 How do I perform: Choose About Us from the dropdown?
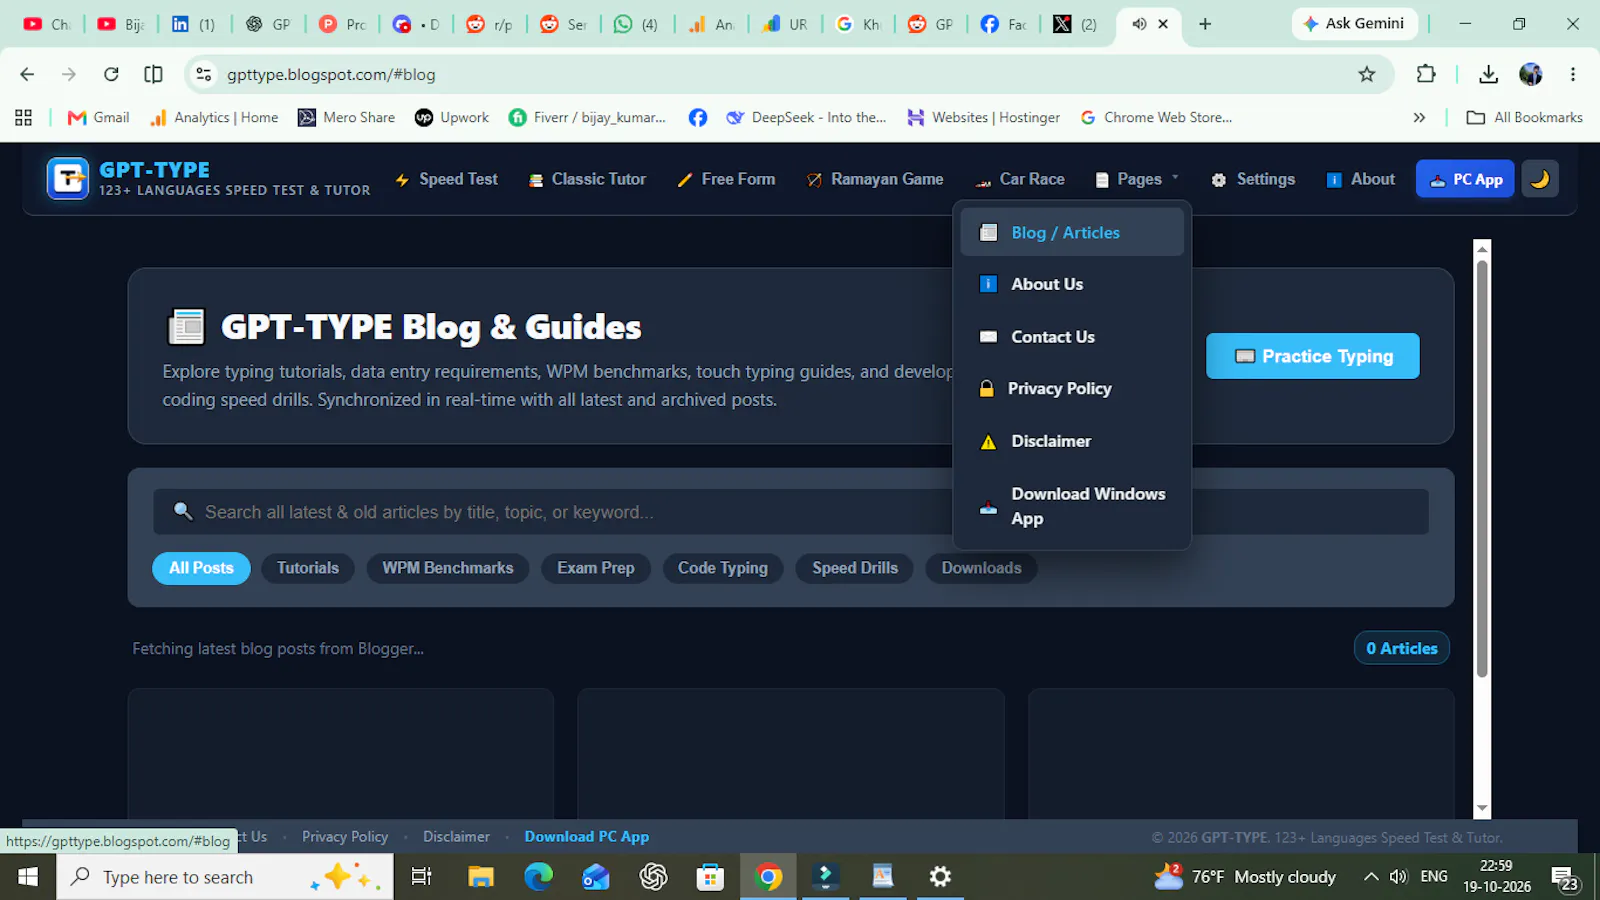[x=1072, y=284]
